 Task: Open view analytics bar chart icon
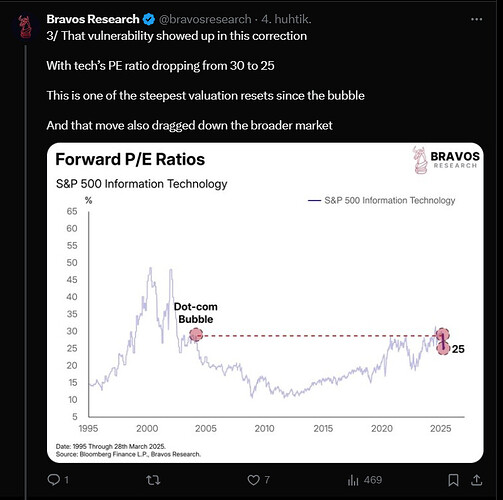tap(353, 480)
